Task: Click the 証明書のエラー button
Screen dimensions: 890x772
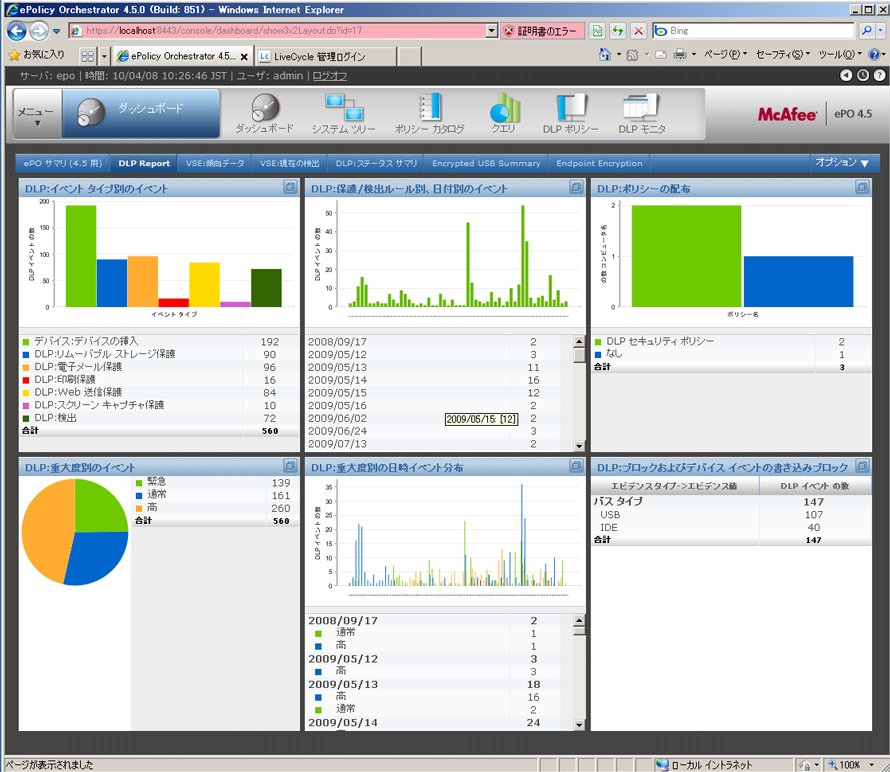Action: tap(542, 31)
